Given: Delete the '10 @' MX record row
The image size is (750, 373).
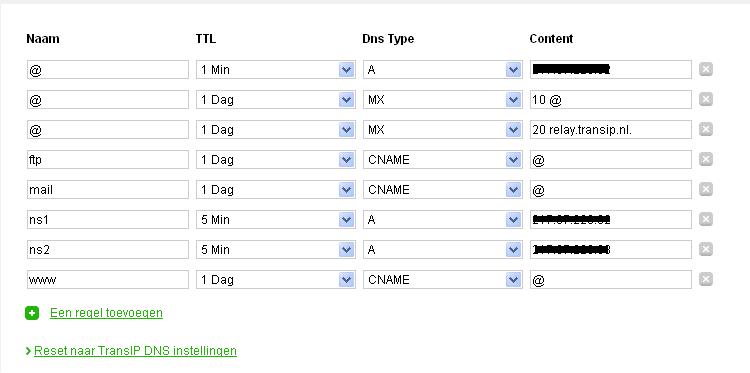Looking at the screenshot, I should point(706,99).
